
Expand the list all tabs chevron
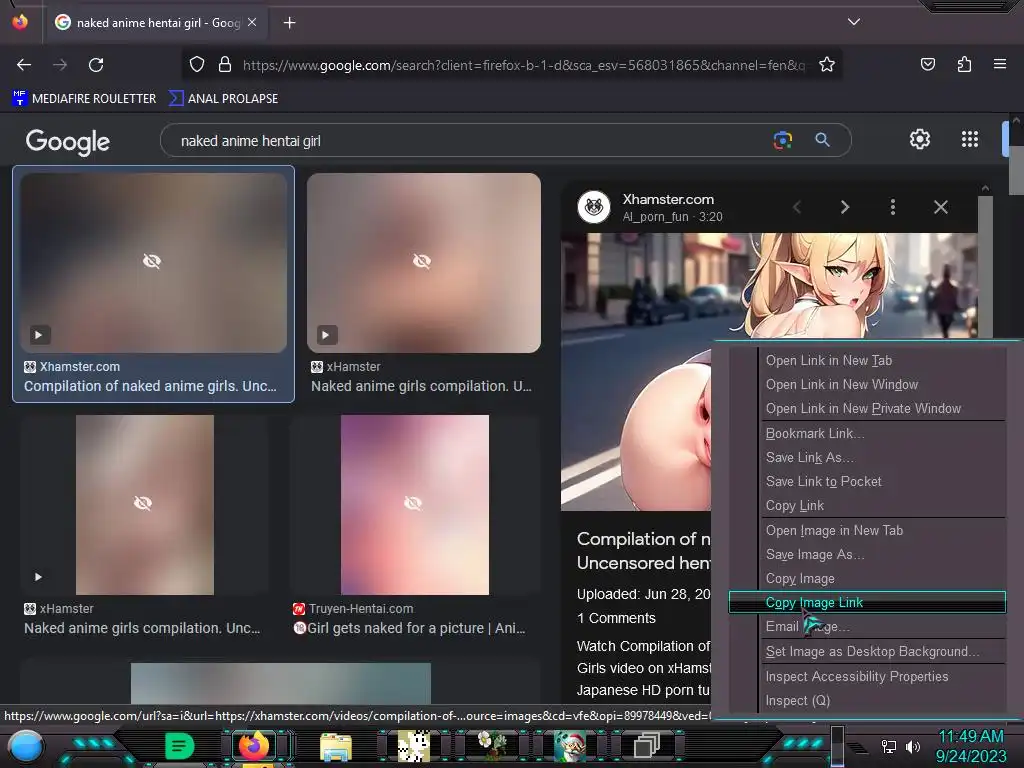tap(854, 22)
